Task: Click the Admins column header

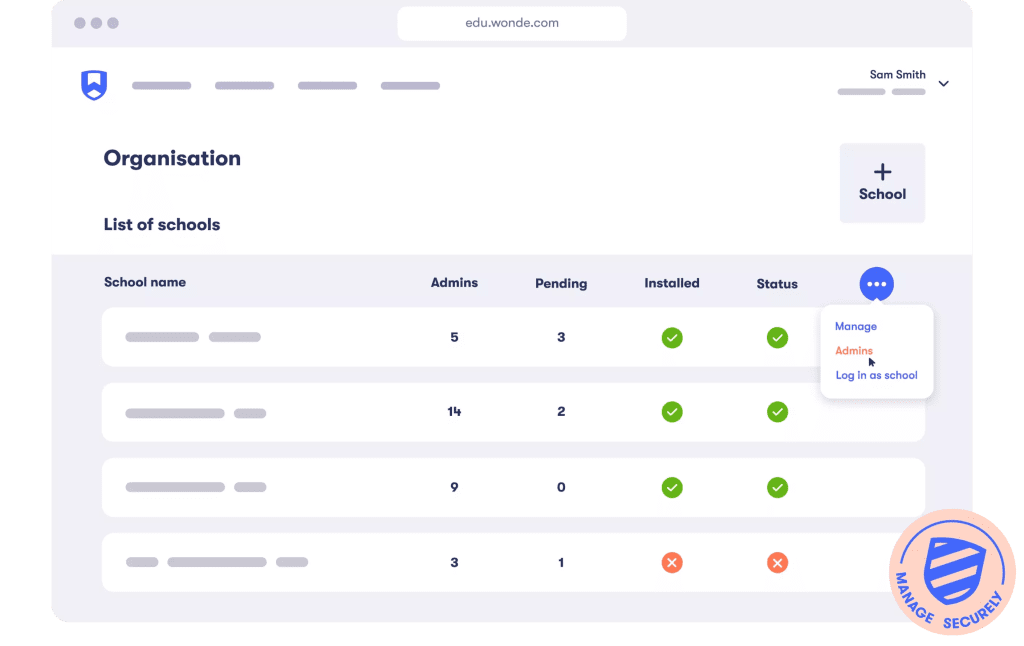Action: pyautogui.click(x=454, y=283)
